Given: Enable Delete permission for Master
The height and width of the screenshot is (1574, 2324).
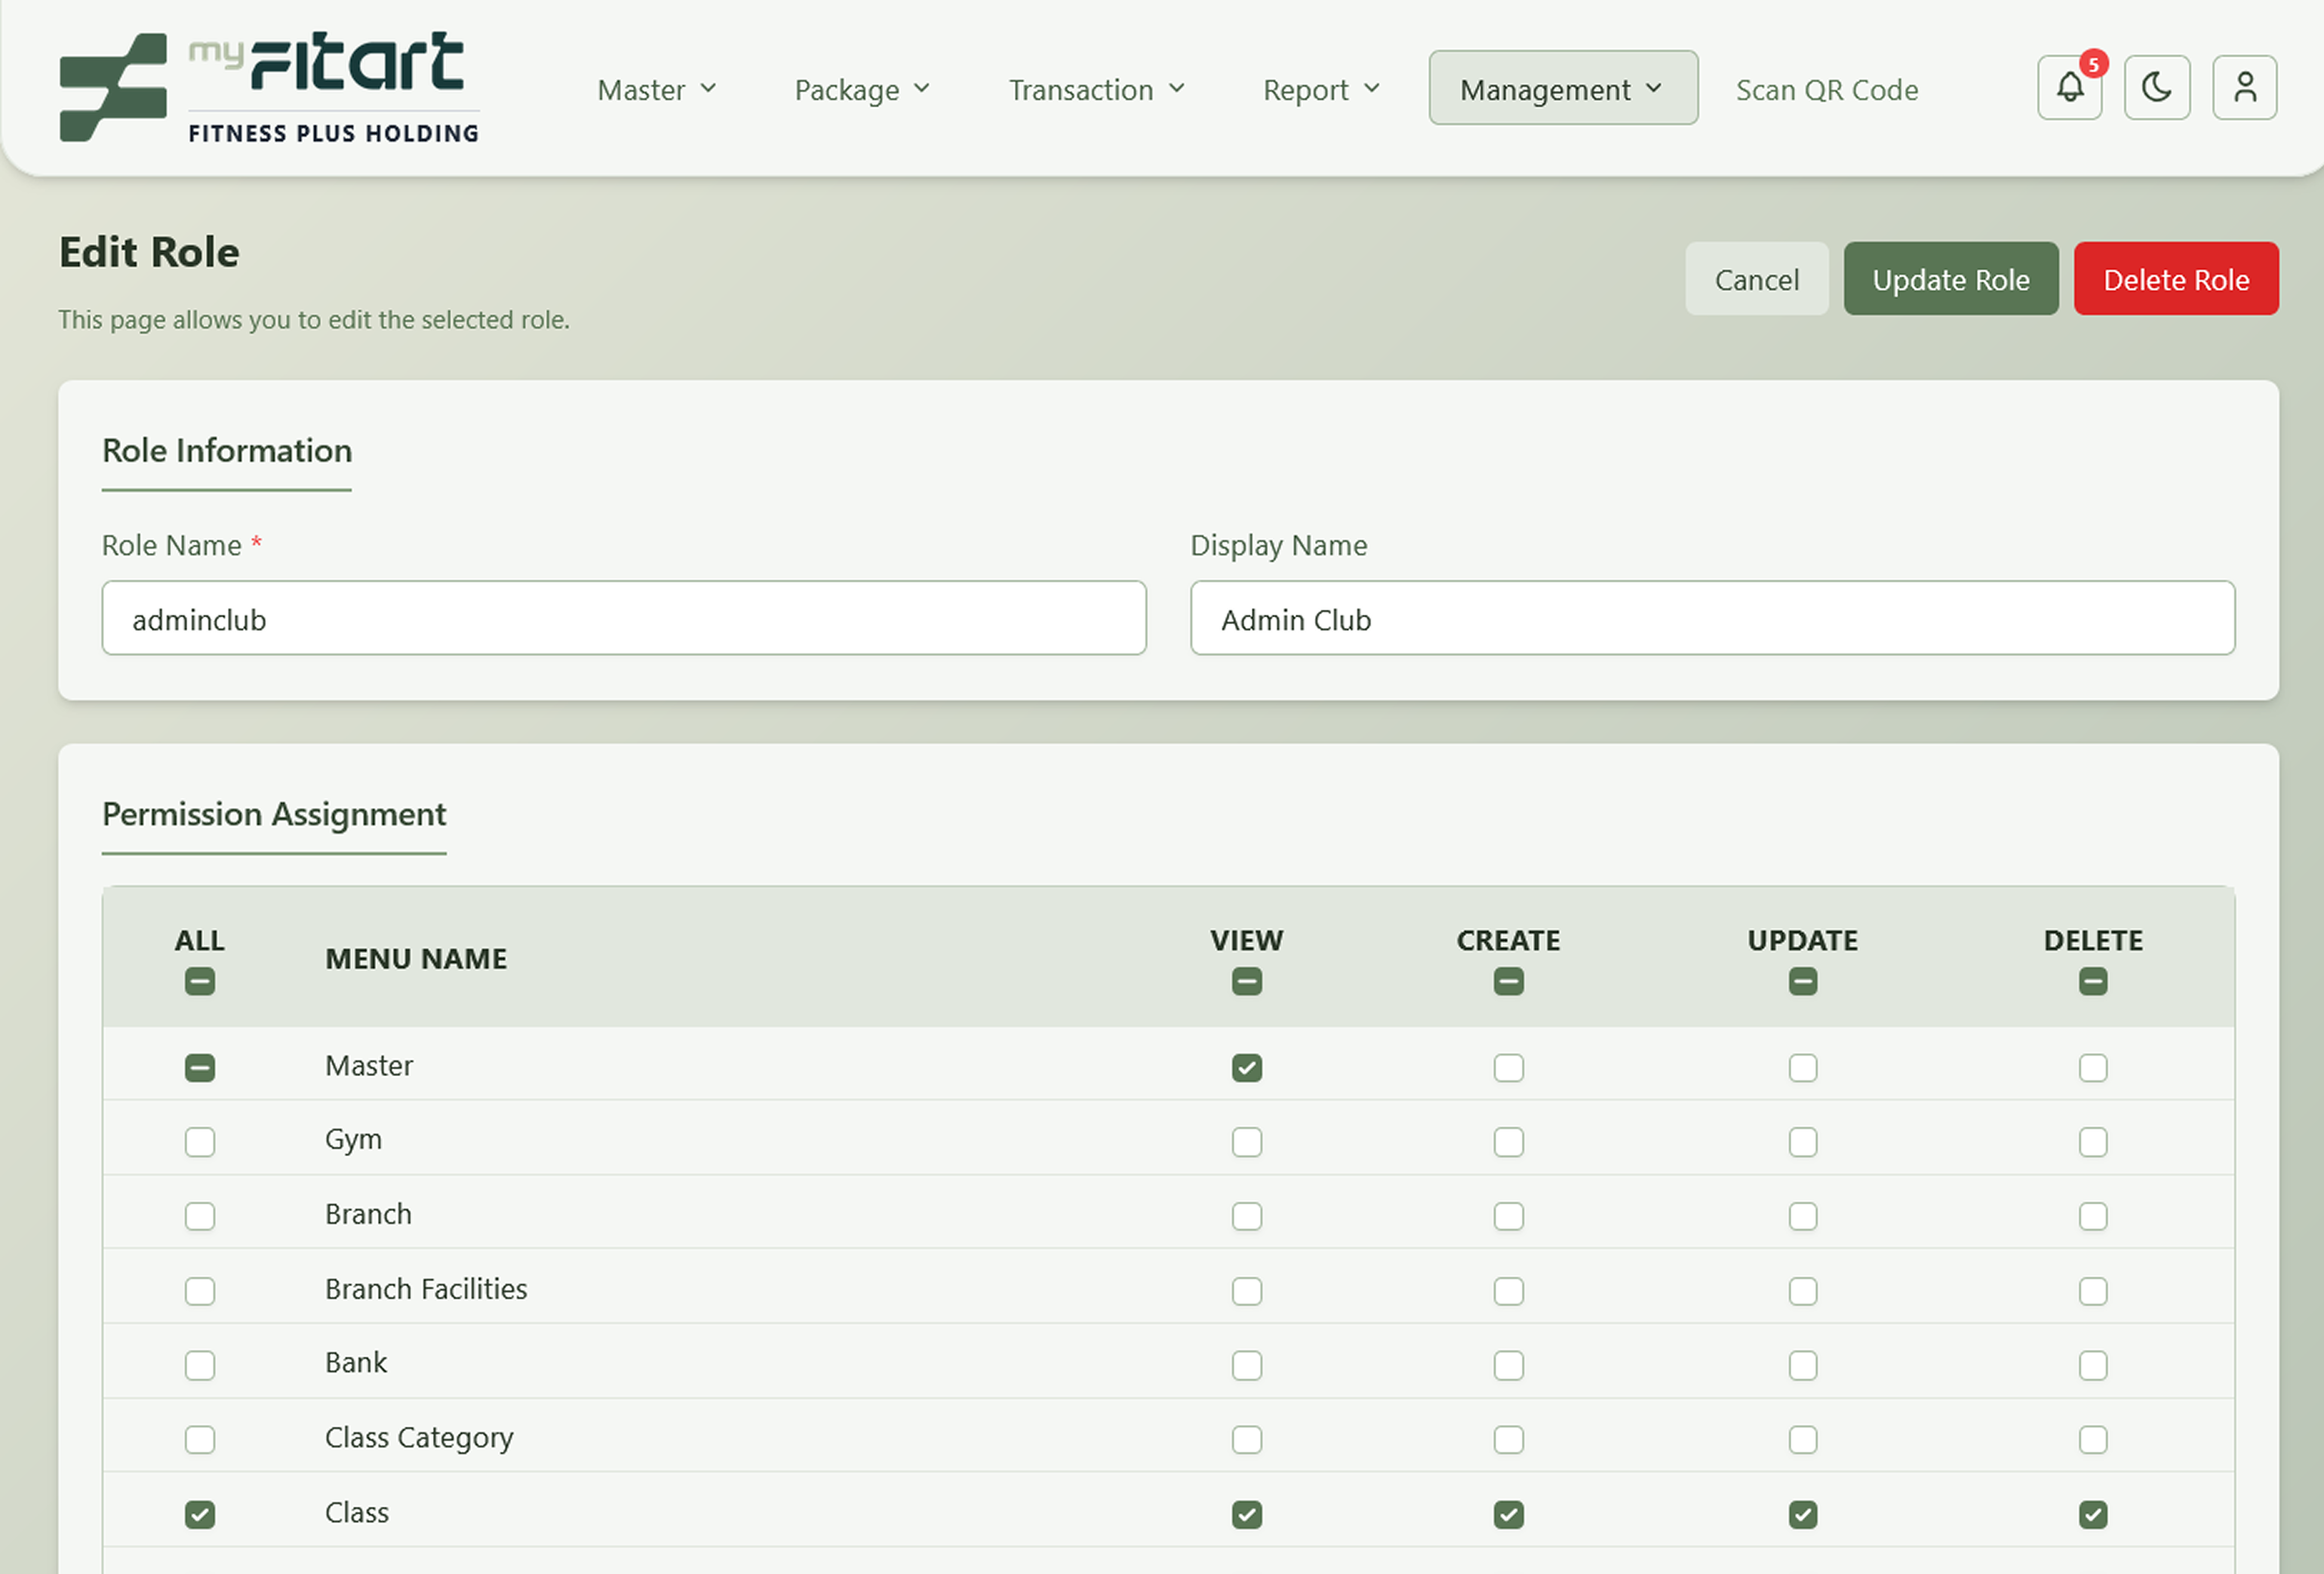Looking at the screenshot, I should (x=2092, y=1067).
